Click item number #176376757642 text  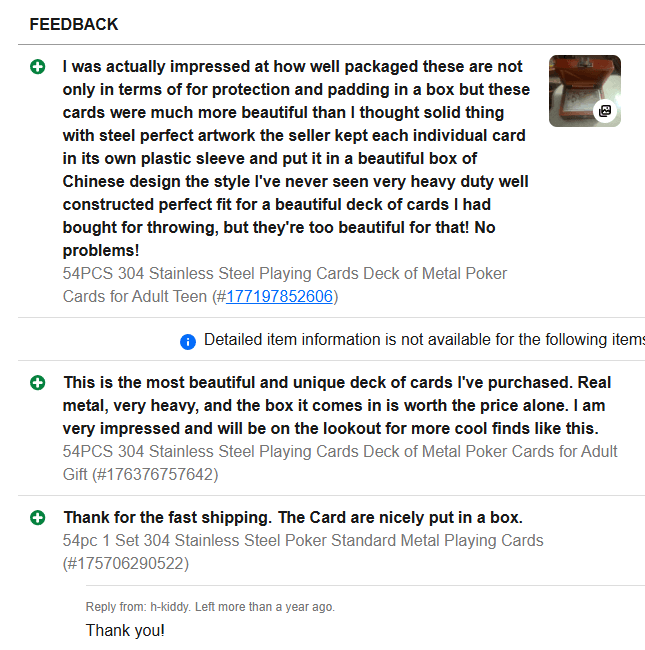(155, 475)
